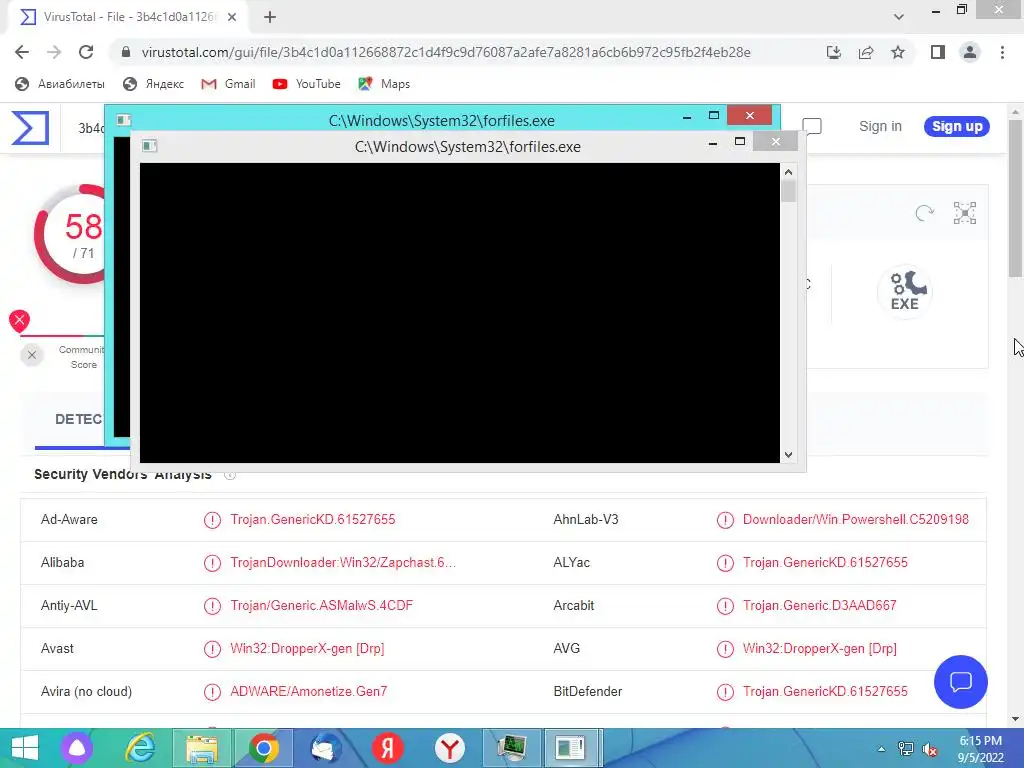This screenshot has width=1024, height=768.
Task: Open the Chrome profile avatar
Action: pos(970,52)
